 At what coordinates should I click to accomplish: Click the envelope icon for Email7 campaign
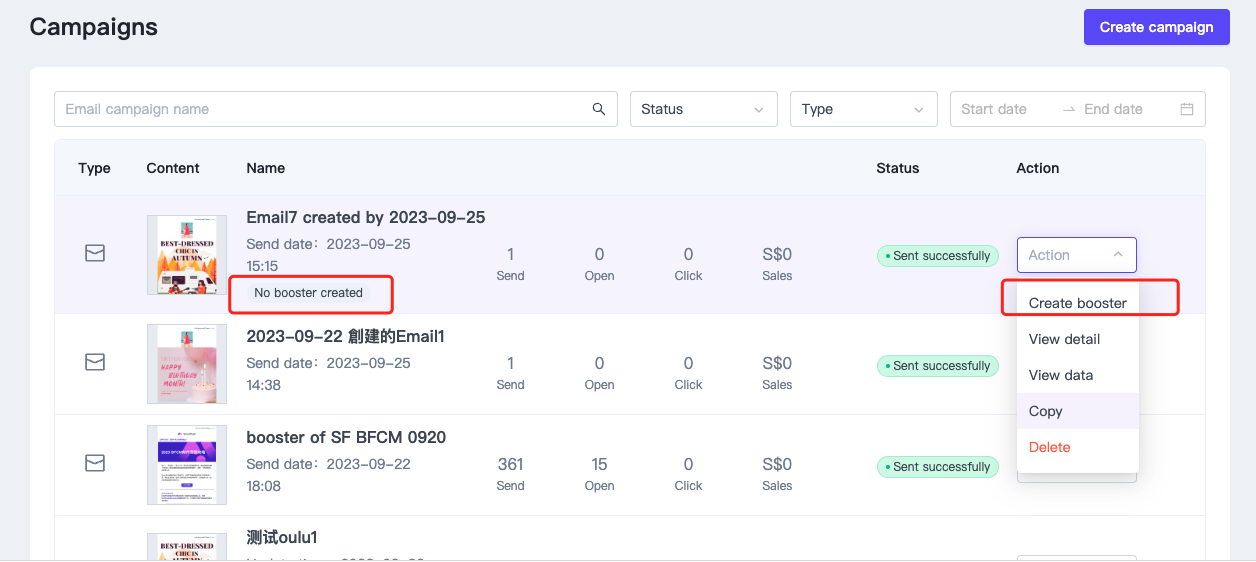click(95, 254)
